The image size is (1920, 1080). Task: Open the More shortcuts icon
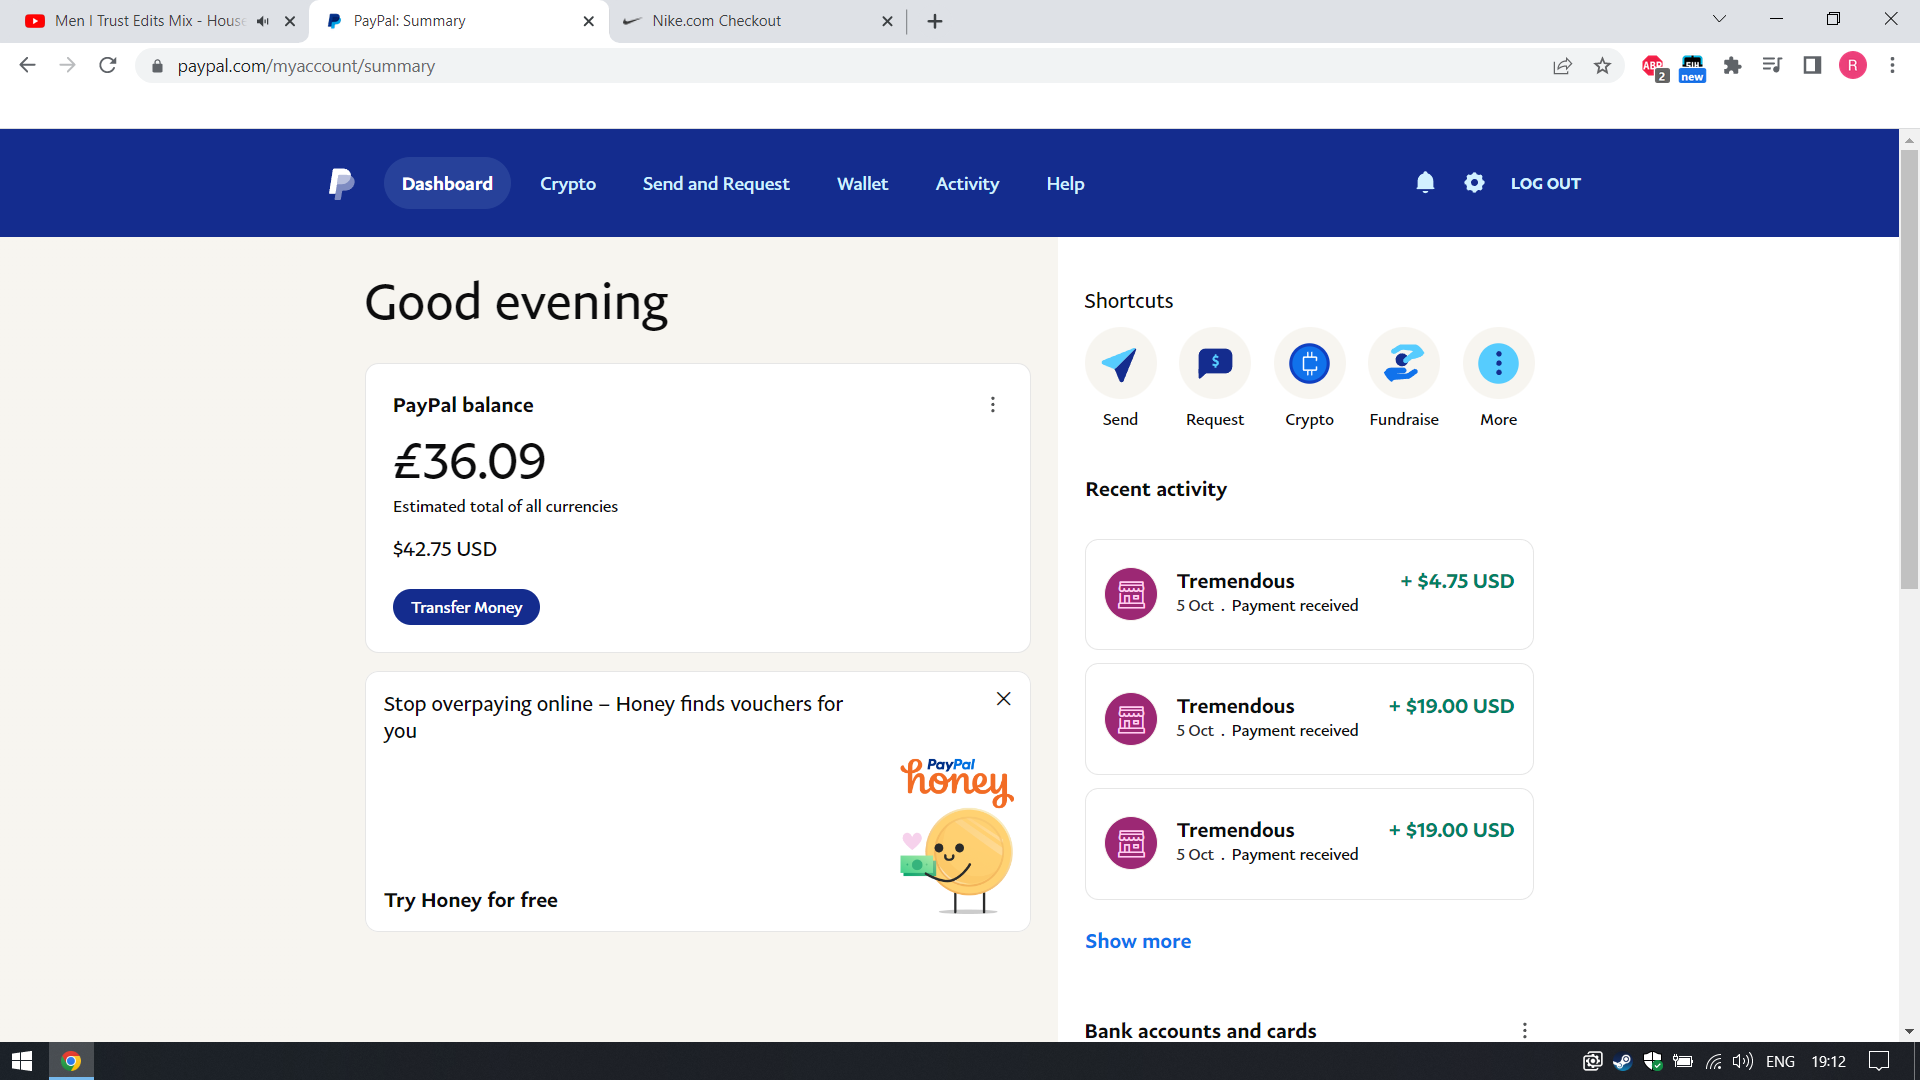point(1498,364)
